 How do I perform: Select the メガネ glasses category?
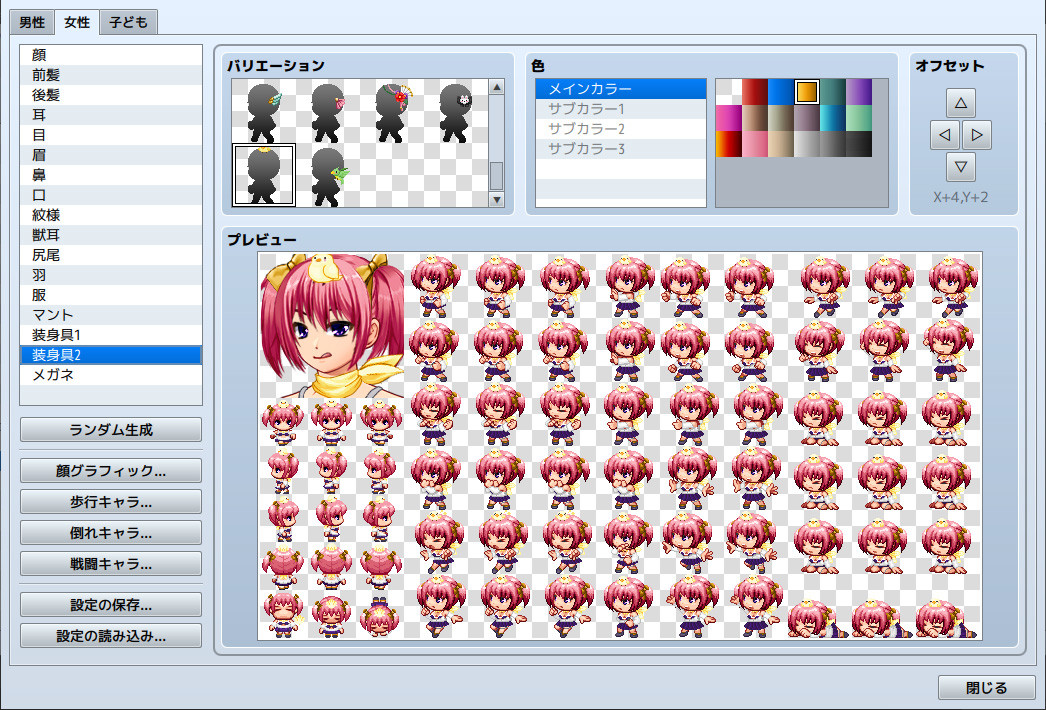coord(110,374)
